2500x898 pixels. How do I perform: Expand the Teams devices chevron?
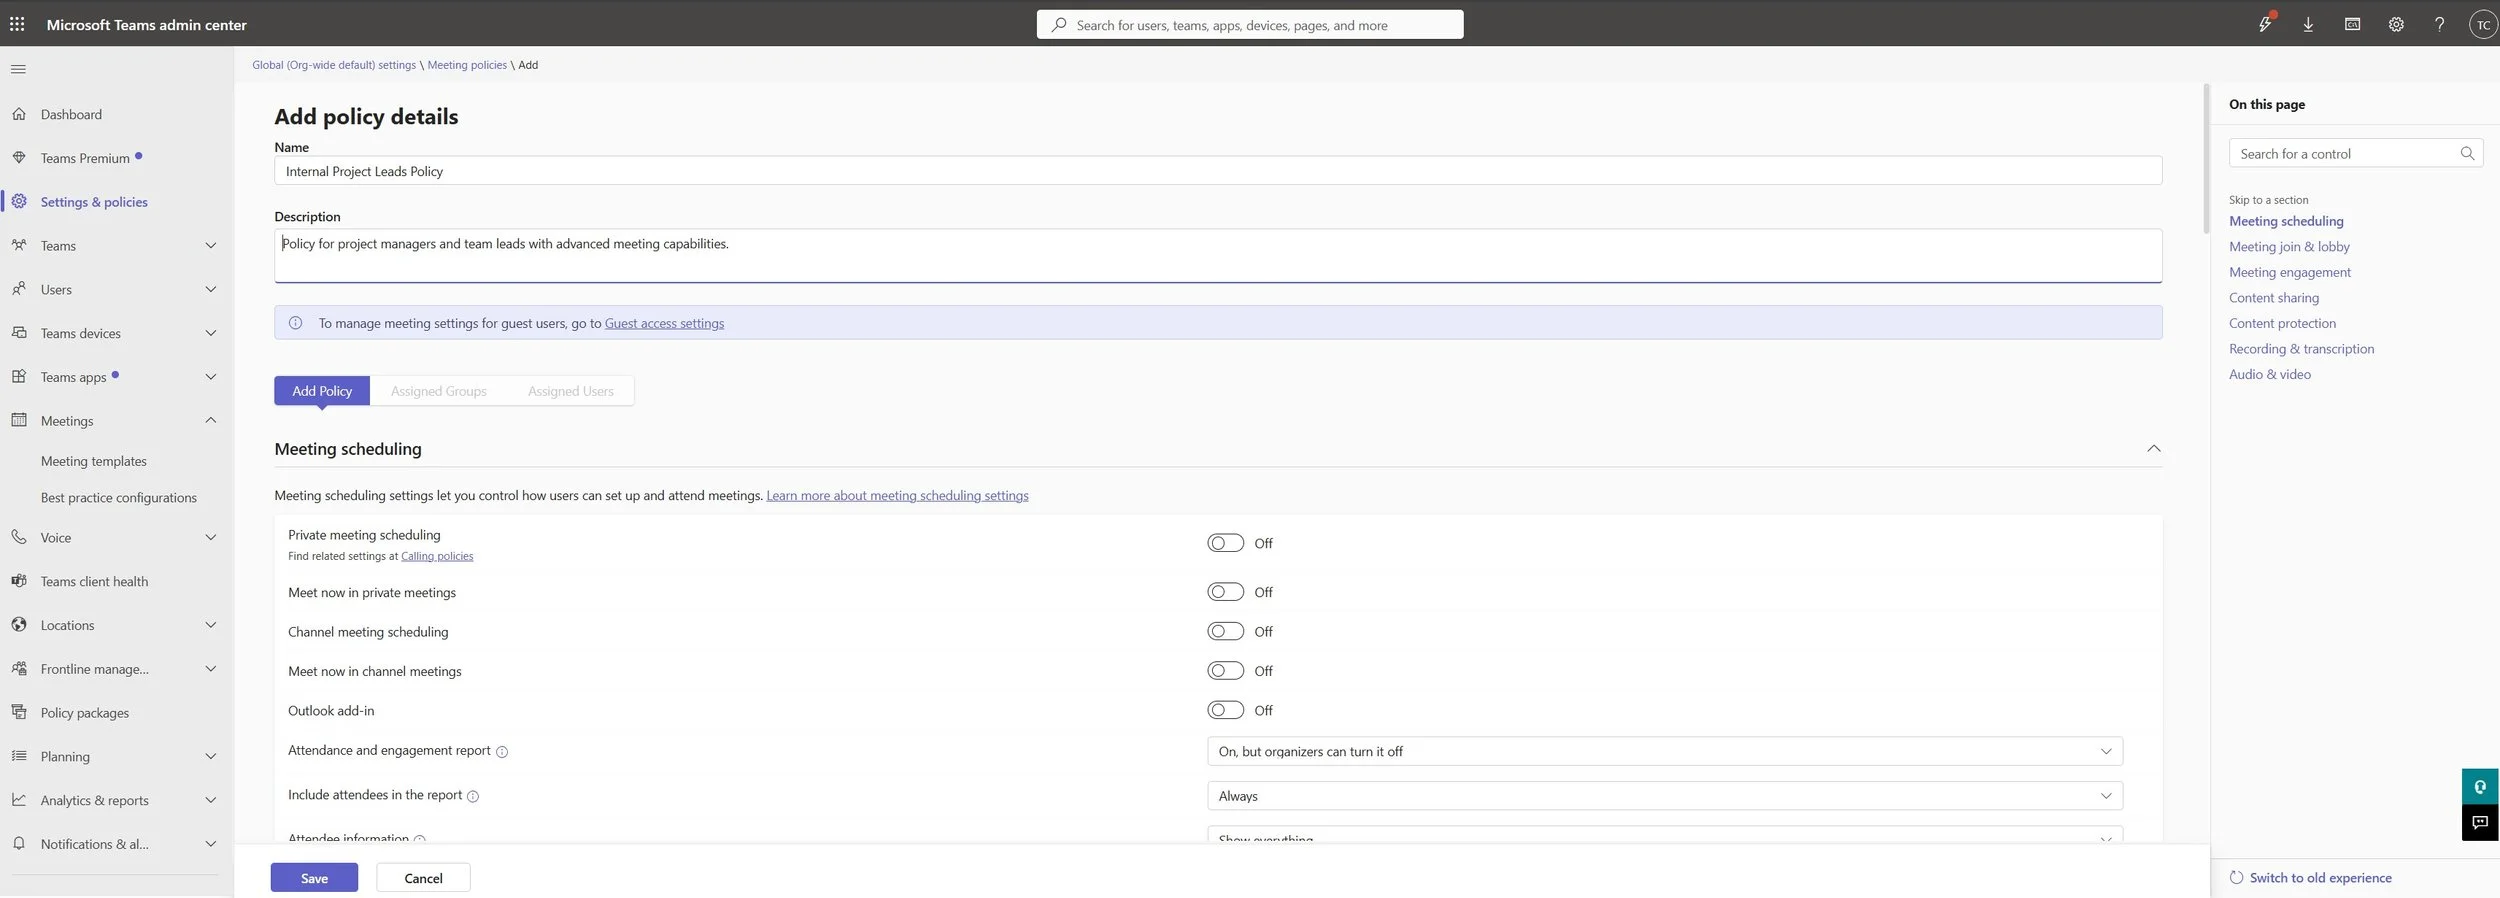[210, 333]
